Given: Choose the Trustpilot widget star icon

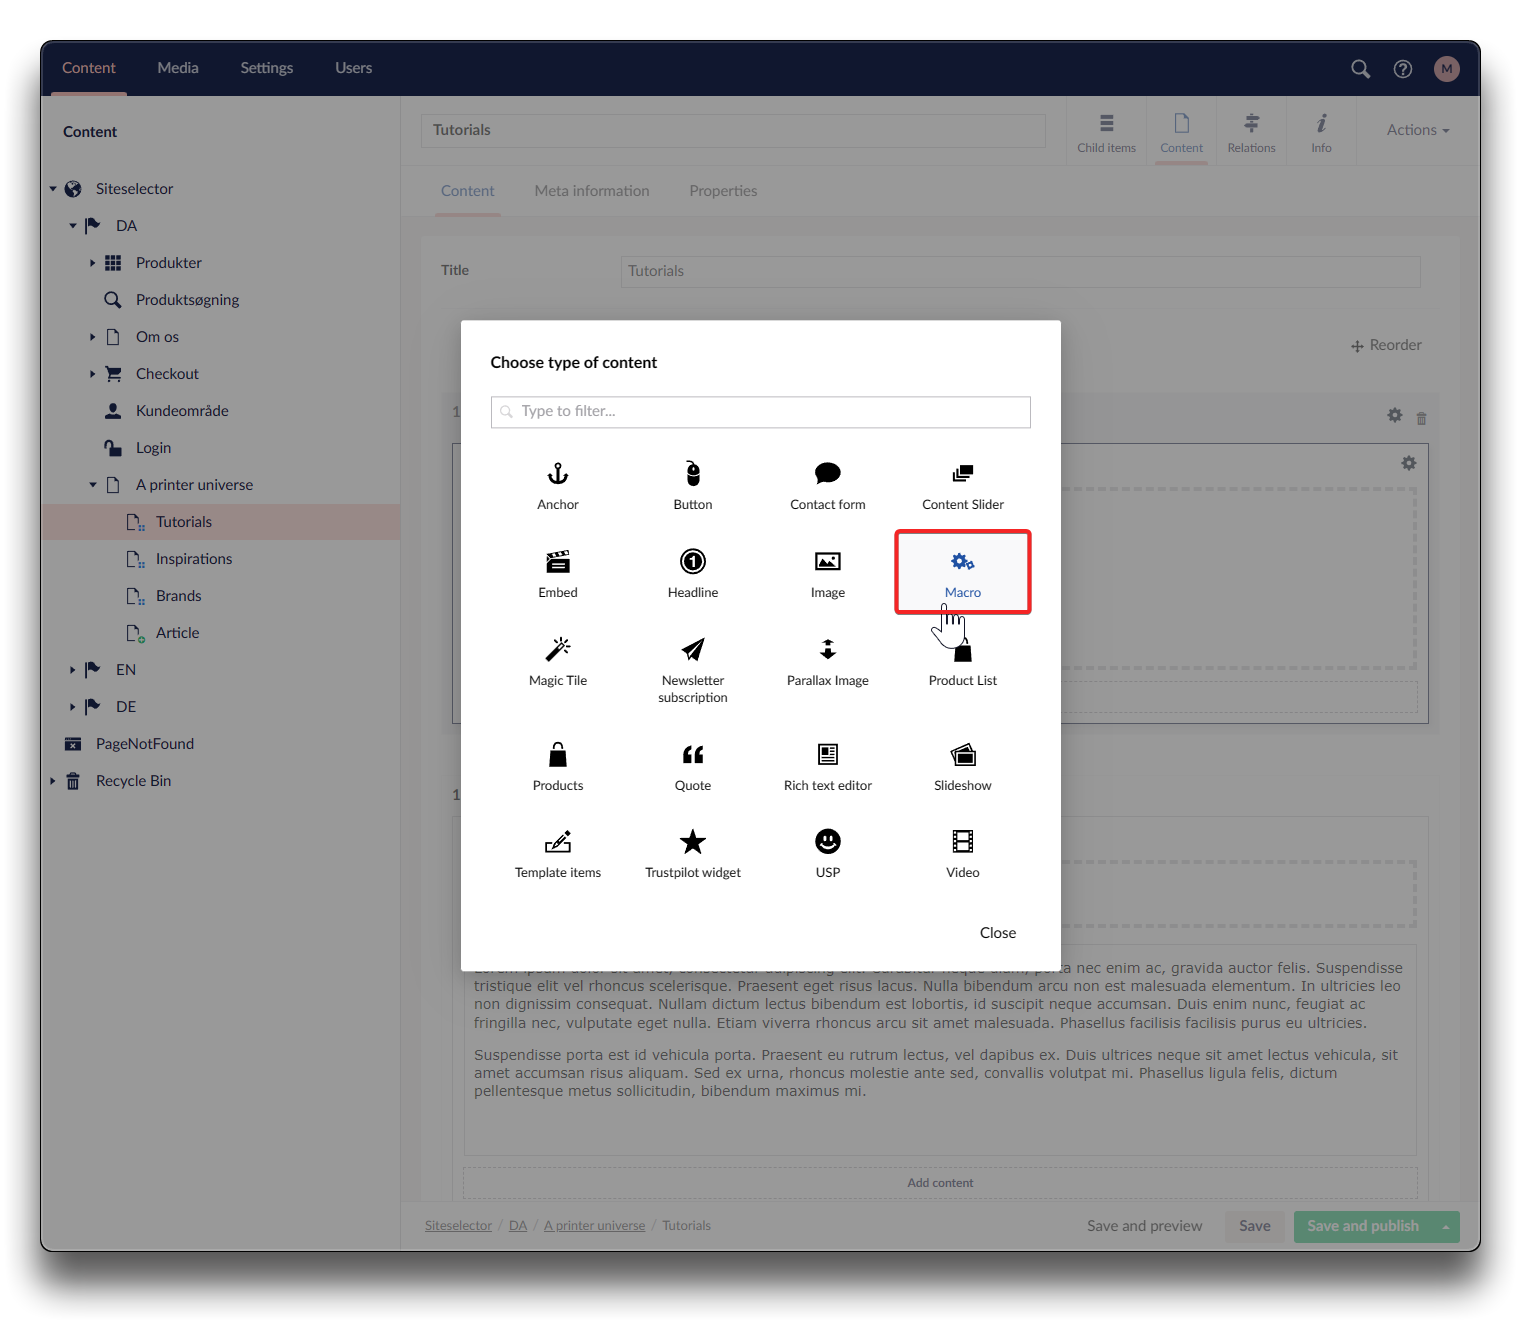Looking at the screenshot, I should click(x=692, y=842).
